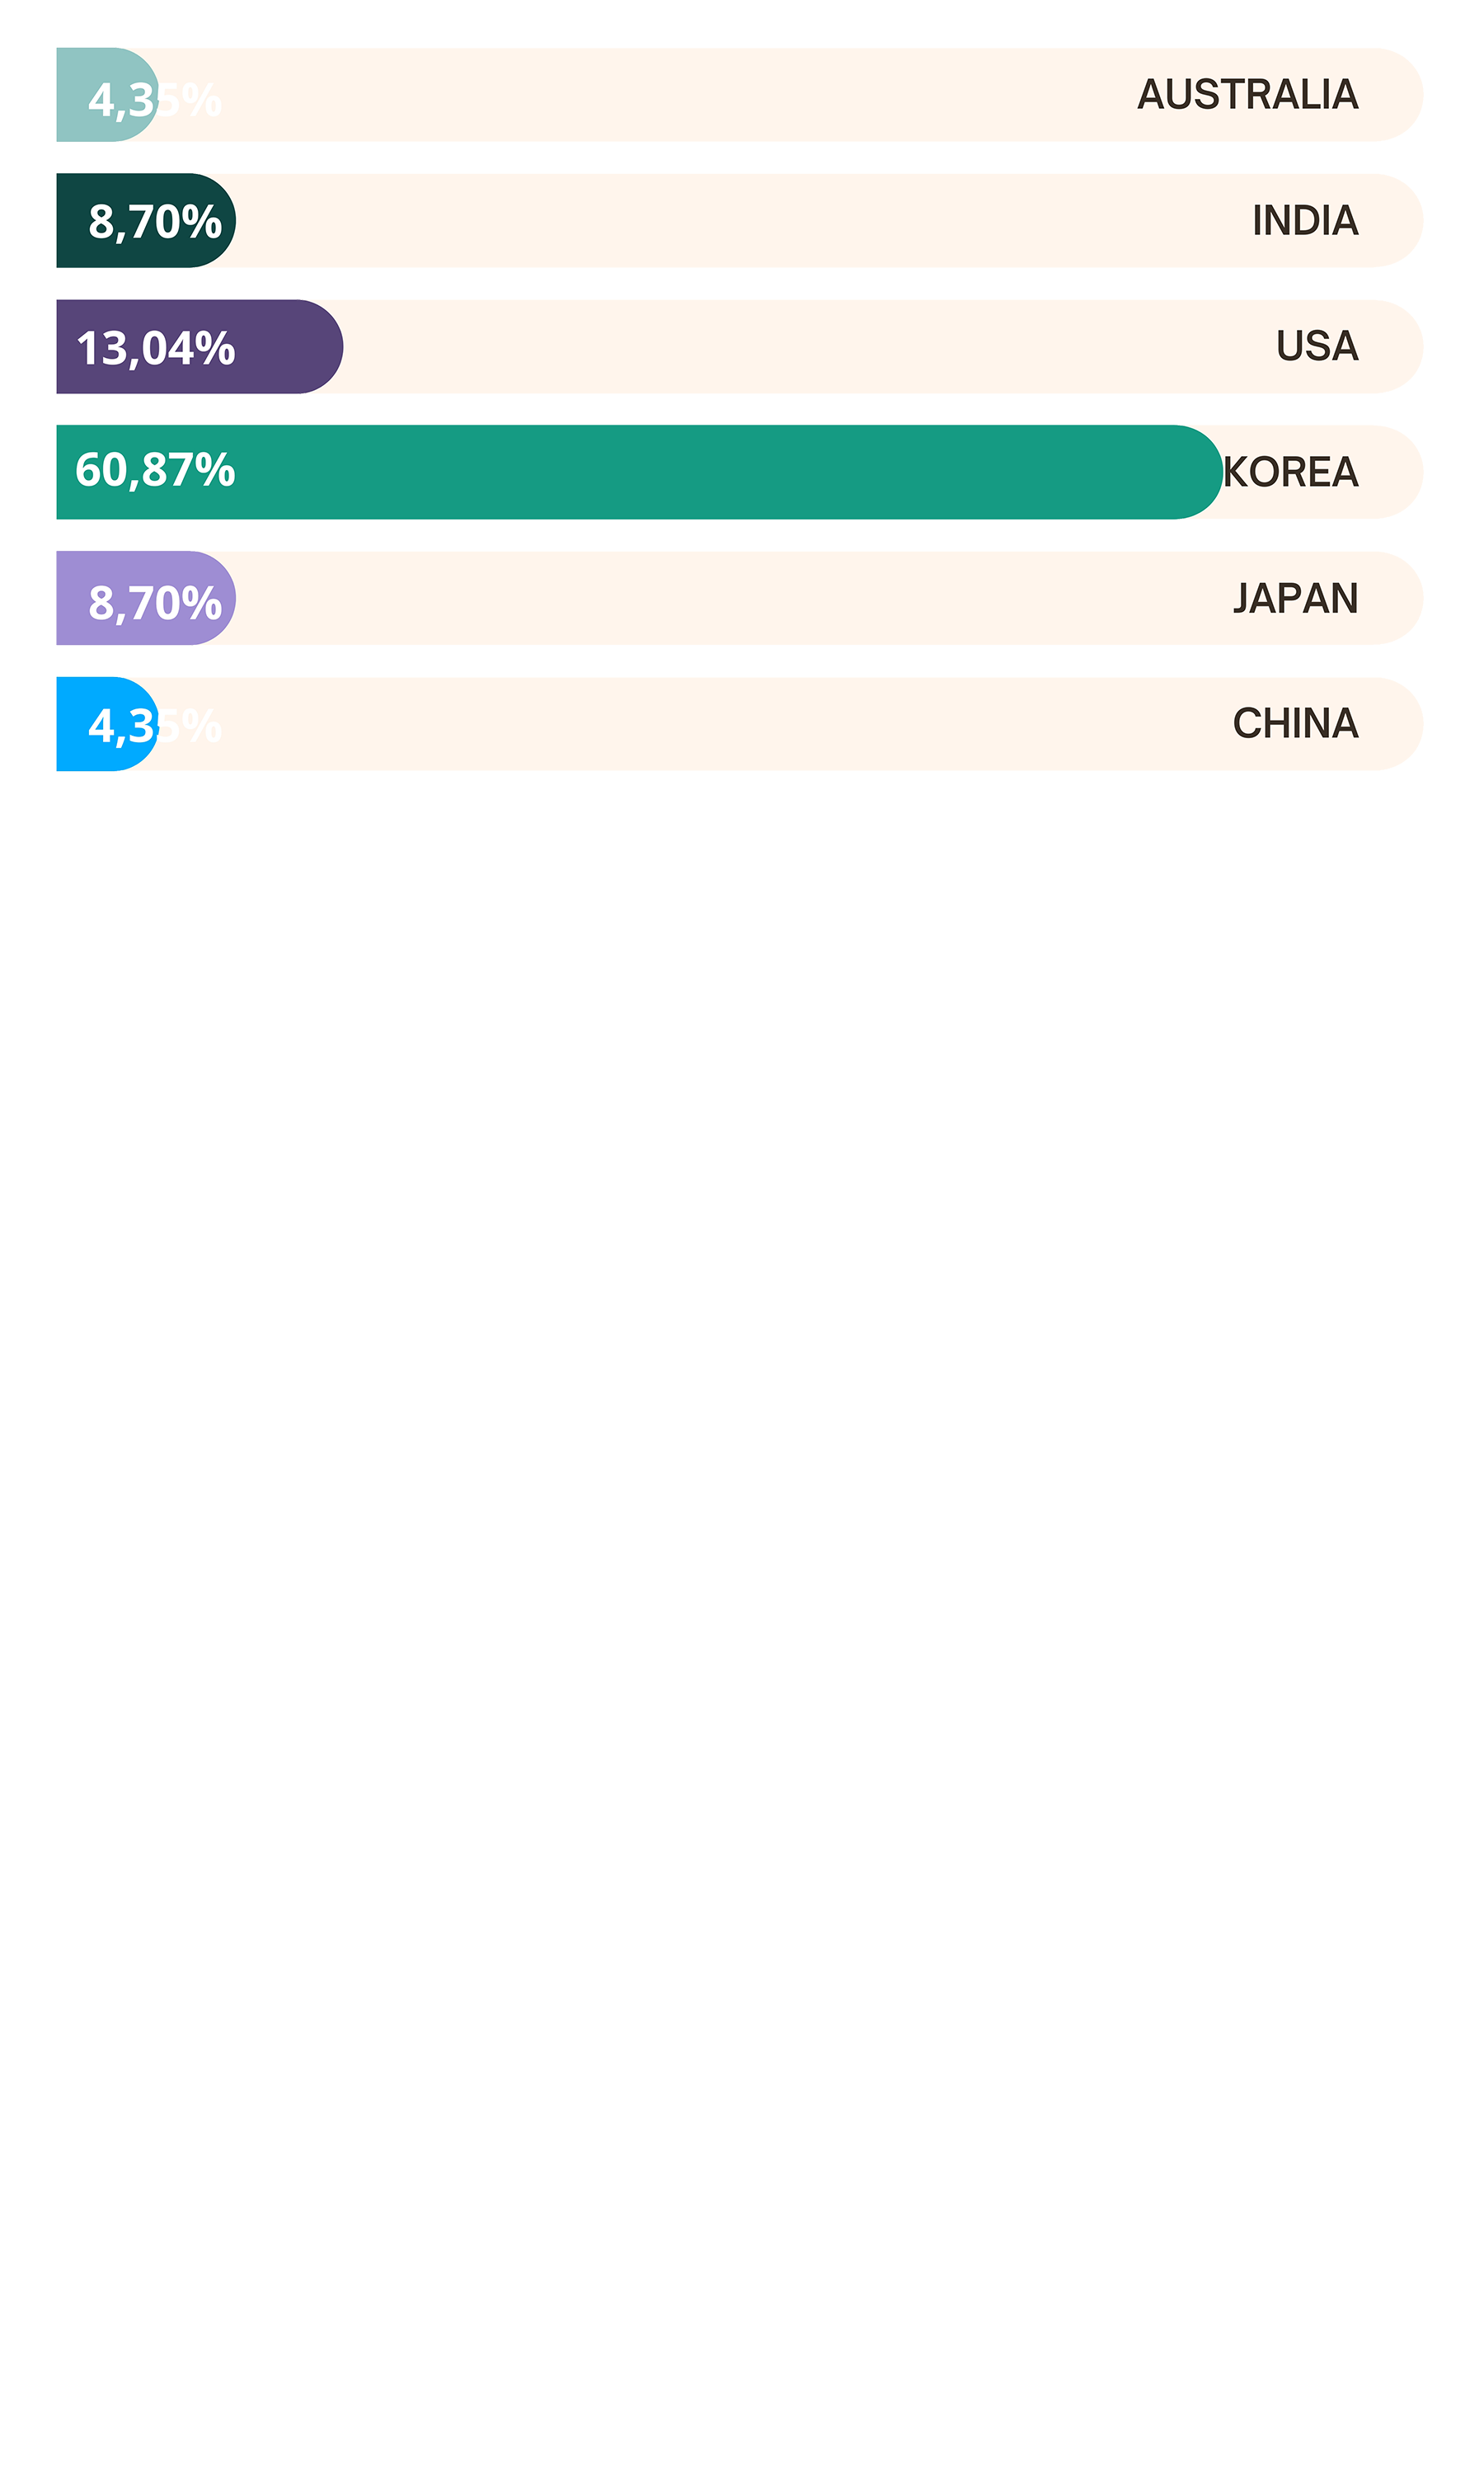The image size is (1484, 2474).
Task: Click the empty track of USA bar
Action: [800, 347]
